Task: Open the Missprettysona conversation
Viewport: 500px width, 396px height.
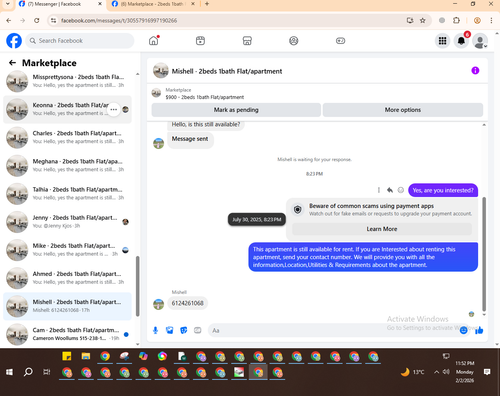Action: pyautogui.click(x=67, y=81)
